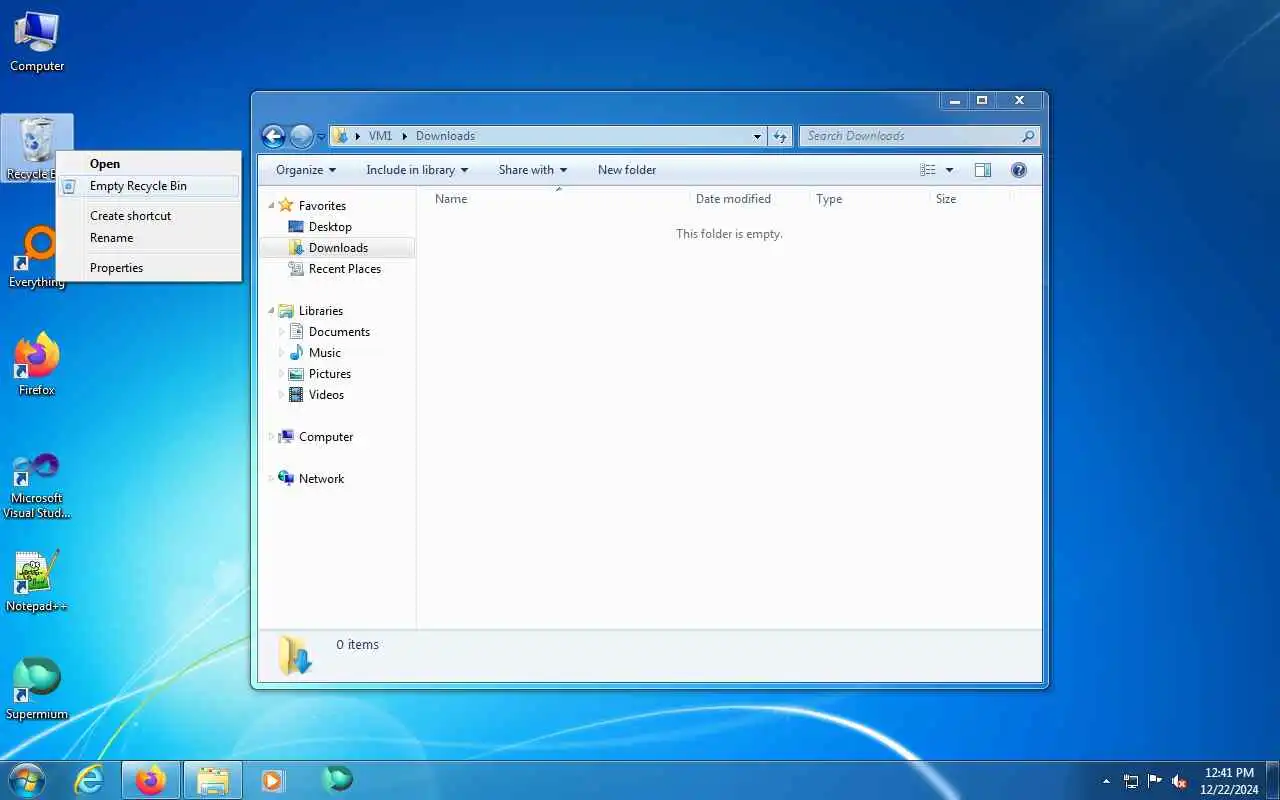Collapse the Libraries tree group
Screen dimensions: 1280x800
point(271,311)
